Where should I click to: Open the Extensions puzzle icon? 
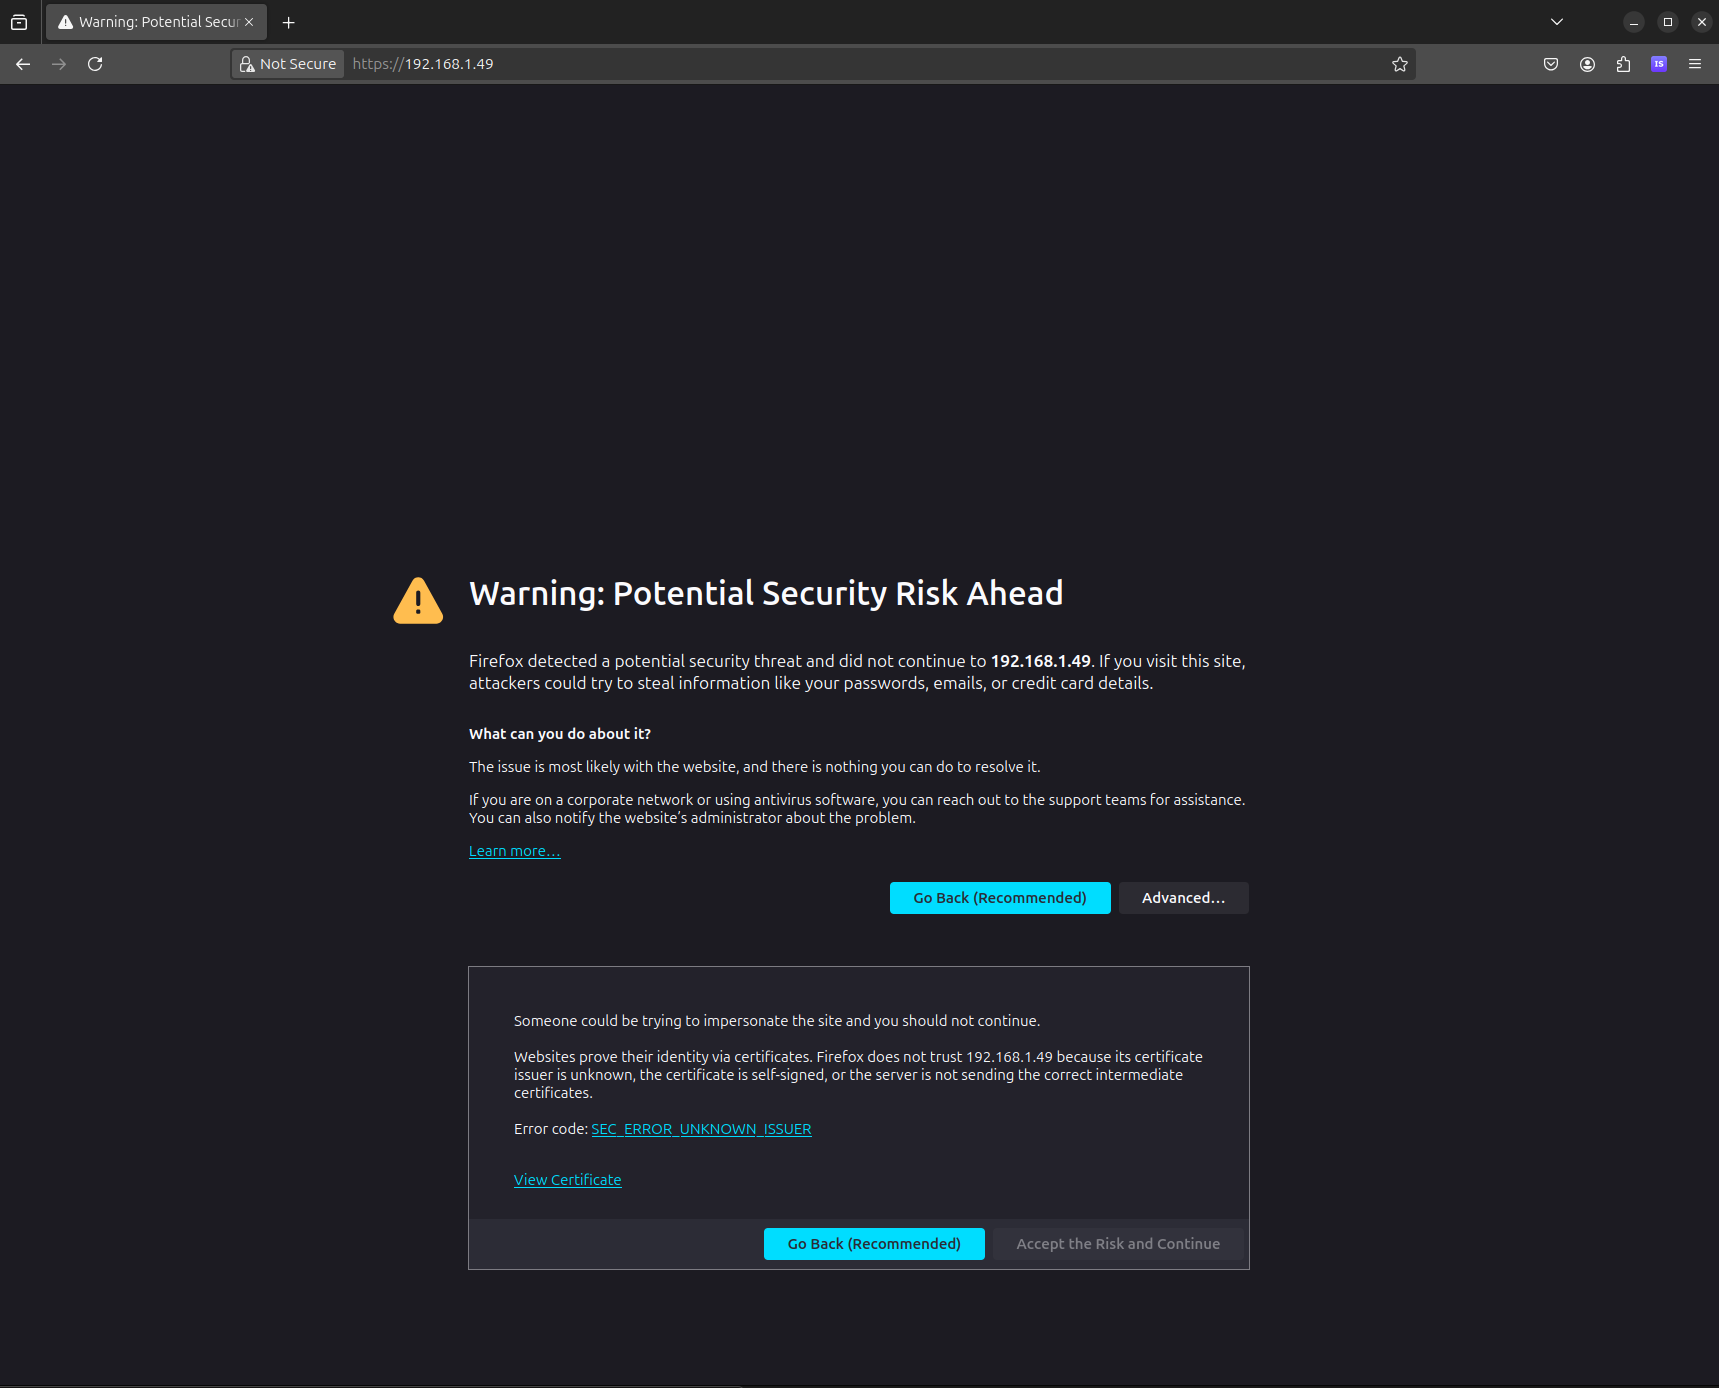[x=1623, y=64]
